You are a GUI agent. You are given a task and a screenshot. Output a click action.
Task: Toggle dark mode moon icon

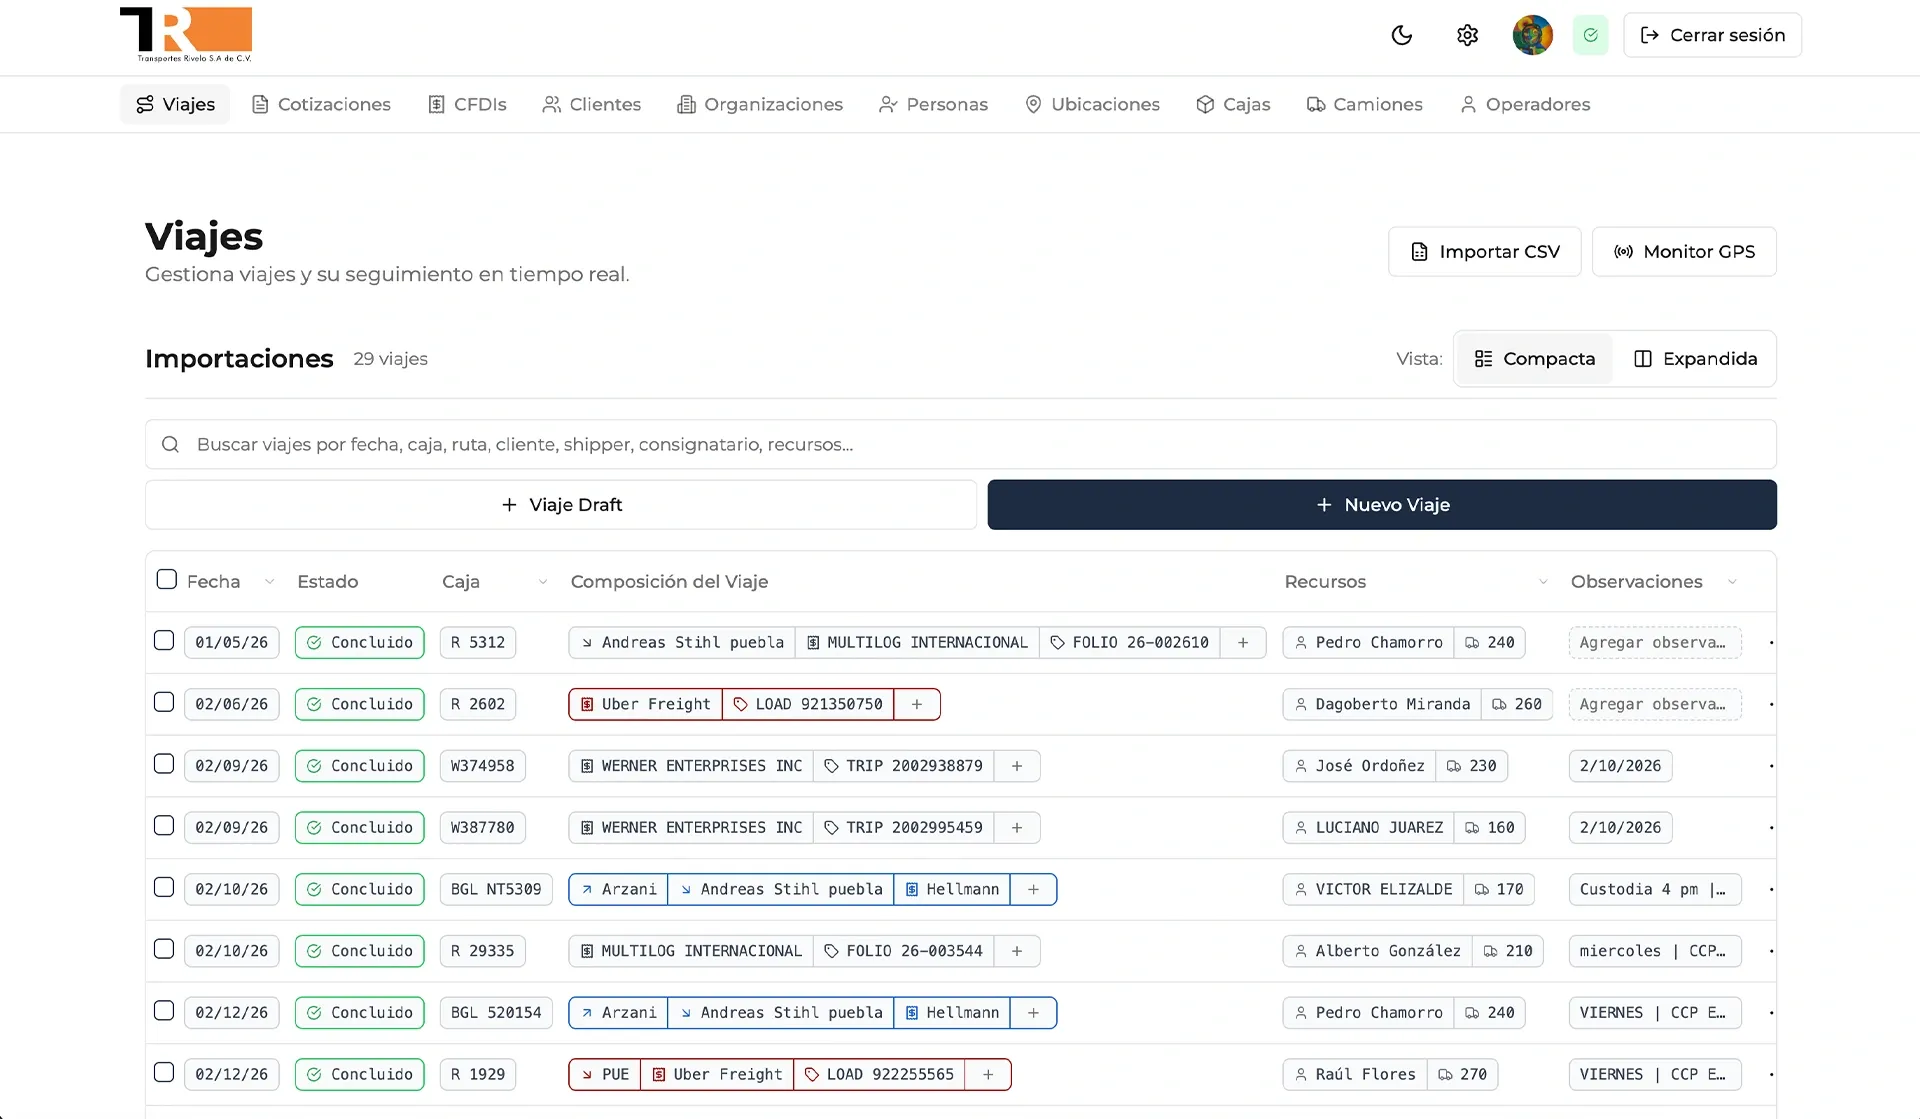point(1402,35)
